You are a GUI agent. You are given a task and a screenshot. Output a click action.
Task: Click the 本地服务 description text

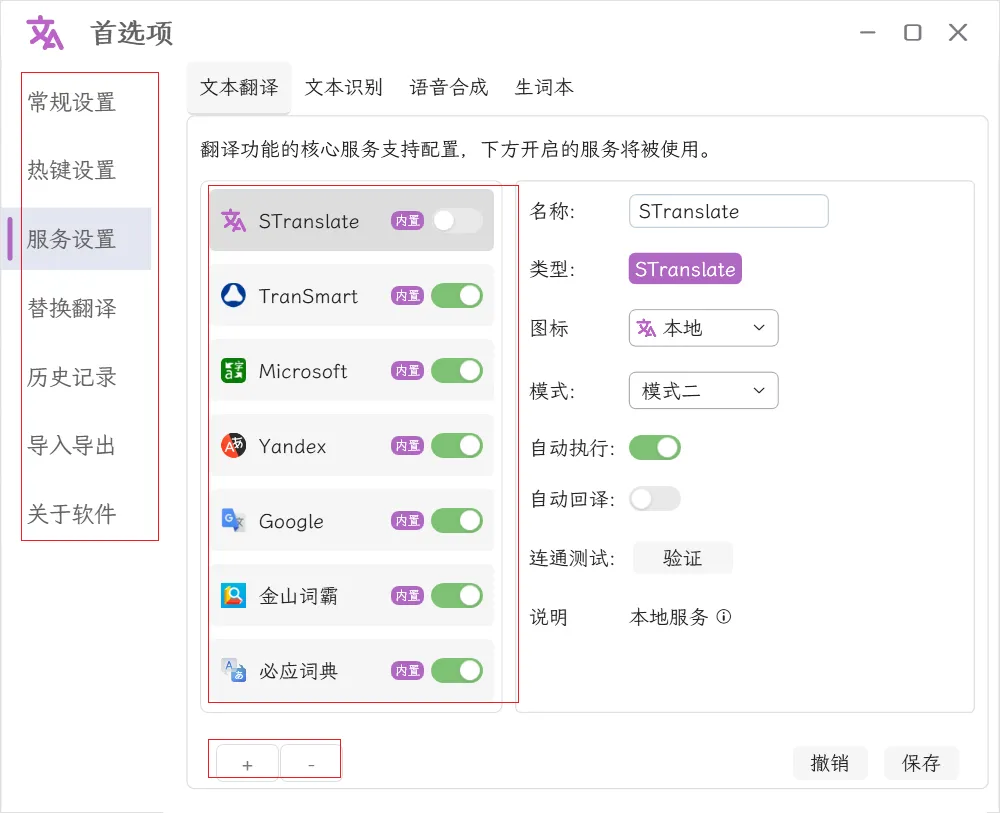pyautogui.click(x=669, y=617)
